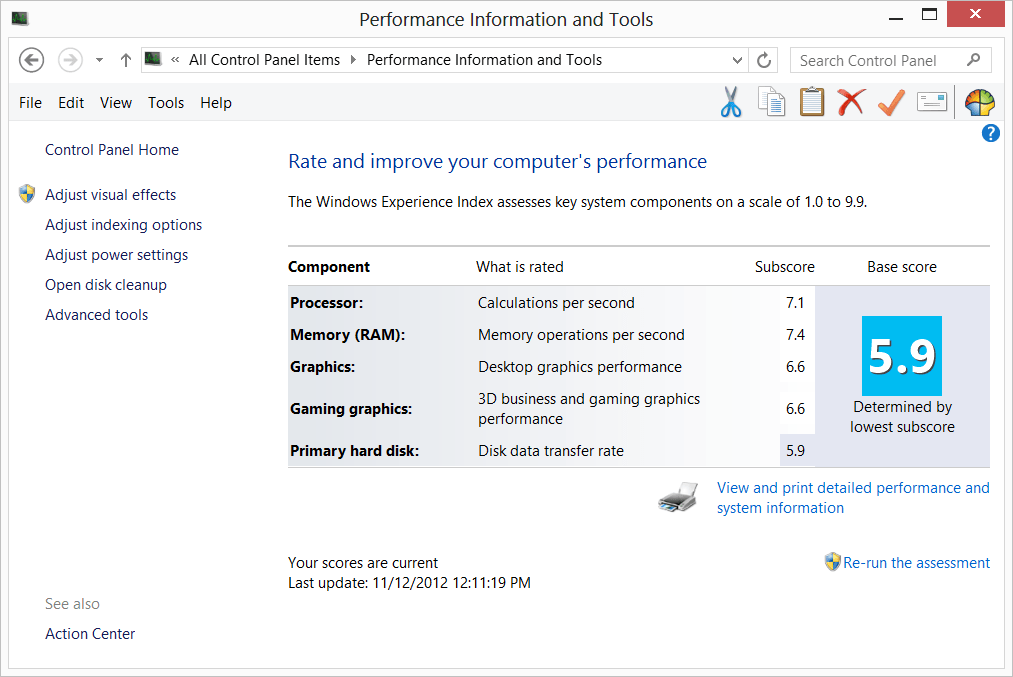Click the Component column header
This screenshot has height=677, width=1013.
pyautogui.click(x=329, y=267)
